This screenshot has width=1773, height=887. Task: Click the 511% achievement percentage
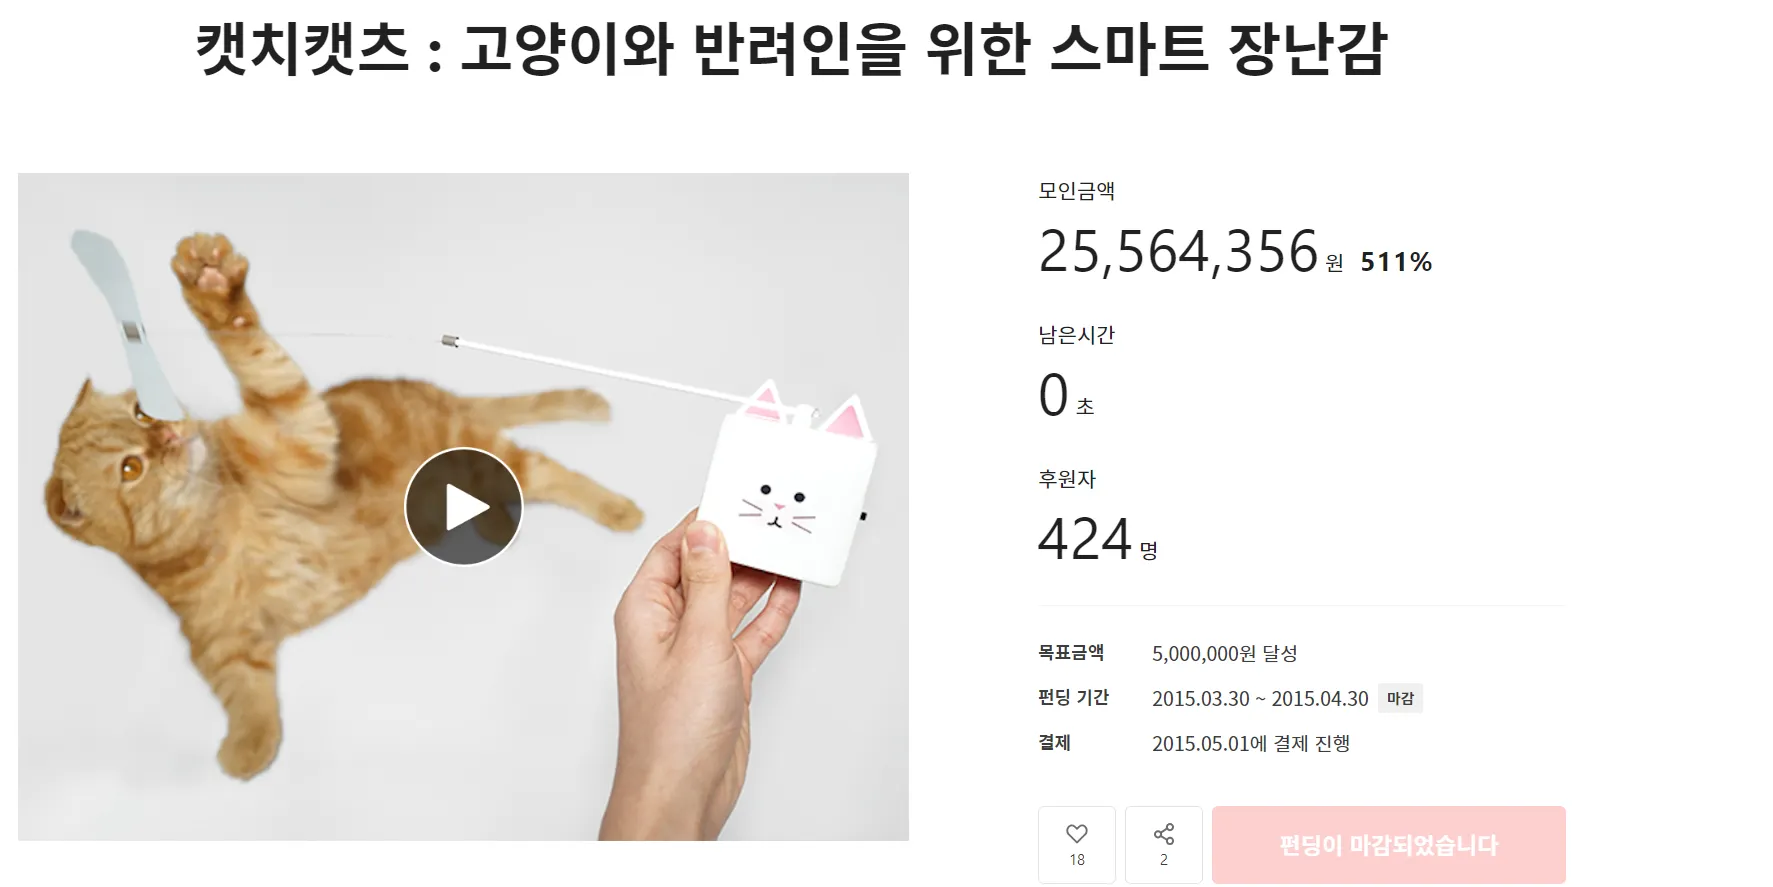tap(1396, 262)
